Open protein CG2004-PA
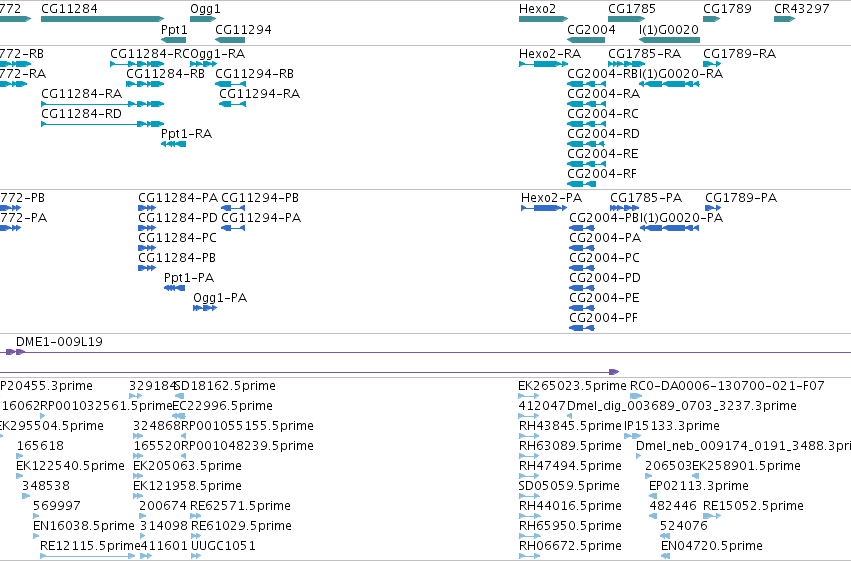This screenshot has width=851, height=561. coord(605,238)
